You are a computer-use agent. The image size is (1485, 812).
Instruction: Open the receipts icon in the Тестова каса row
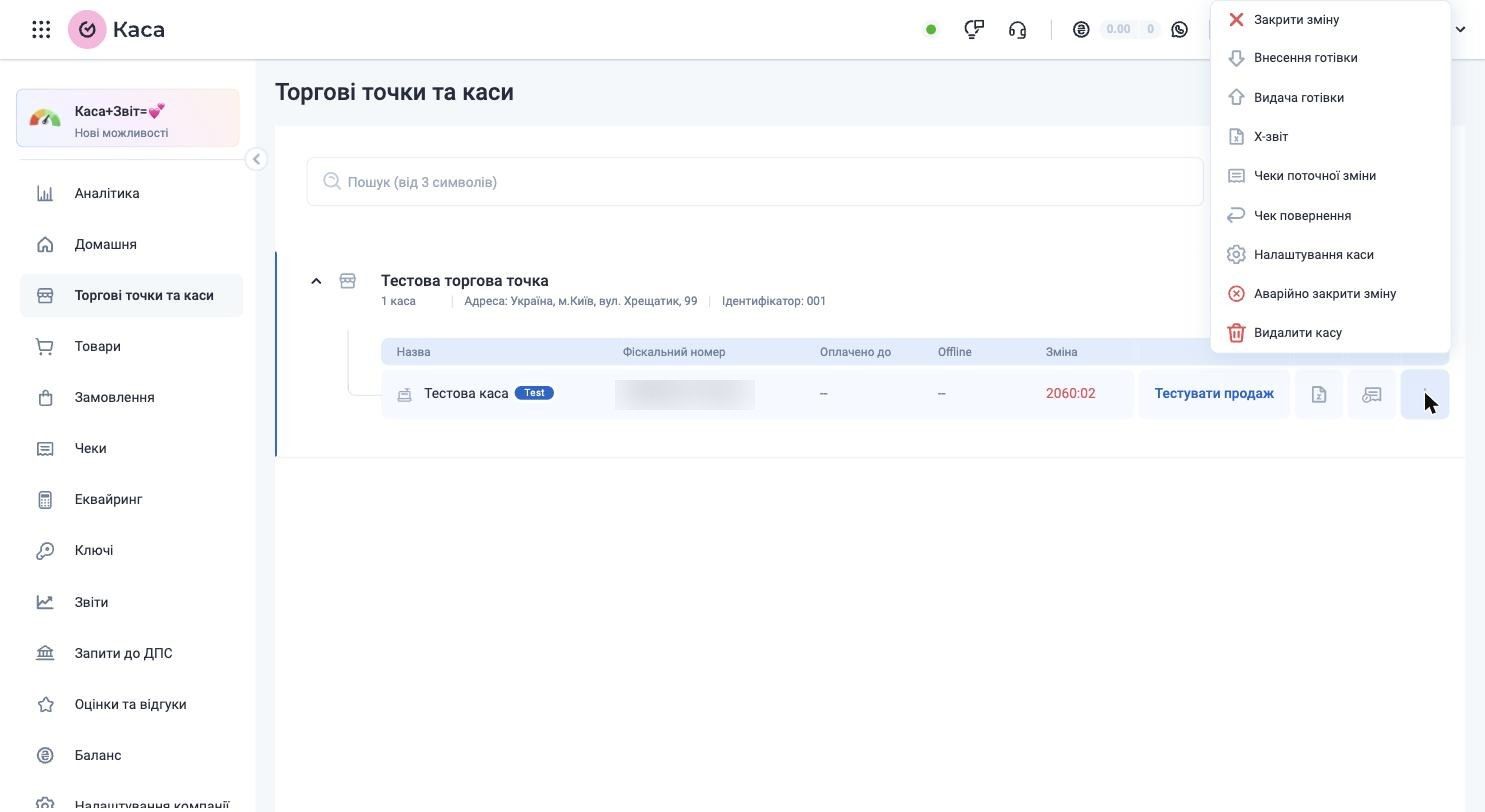pos(1372,394)
